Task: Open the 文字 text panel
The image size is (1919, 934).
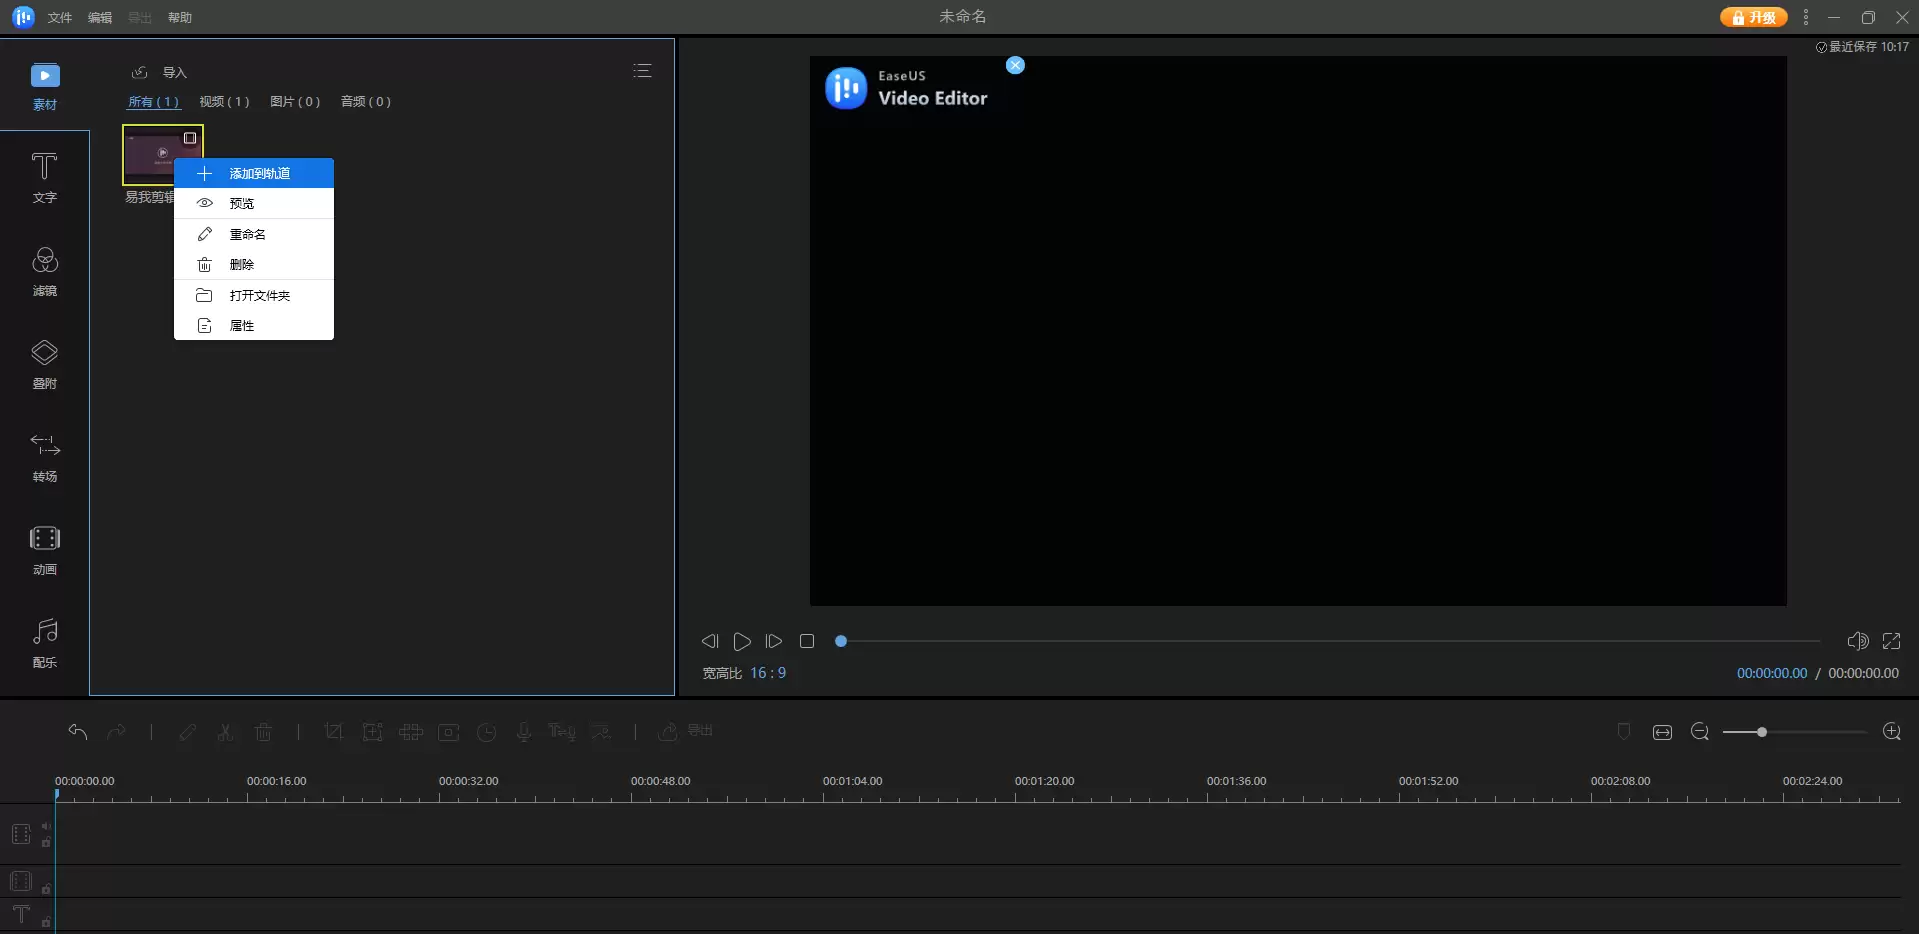Action: [45, 178]
